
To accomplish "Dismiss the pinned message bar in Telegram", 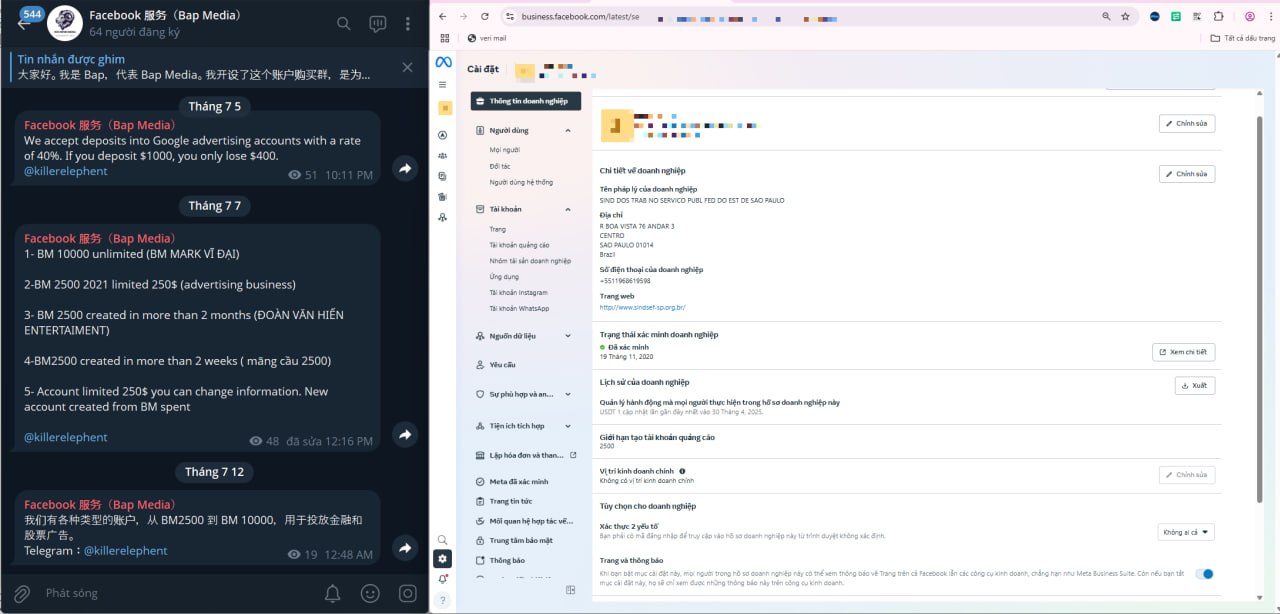I will point(407,67).
